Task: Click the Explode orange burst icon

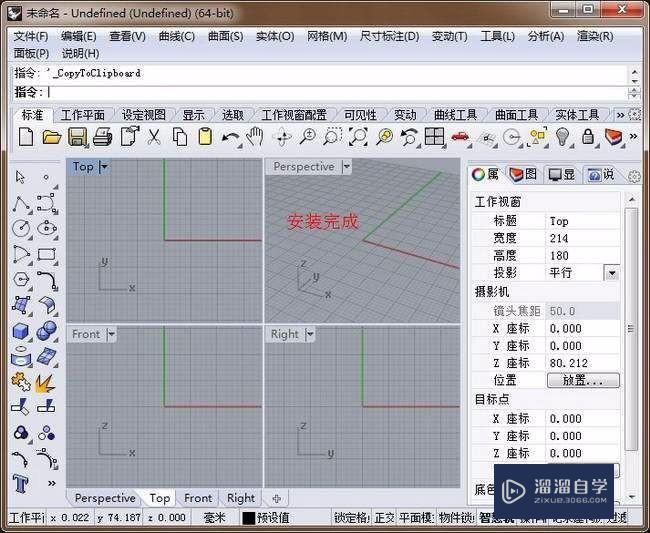Action: click(46, 383)
